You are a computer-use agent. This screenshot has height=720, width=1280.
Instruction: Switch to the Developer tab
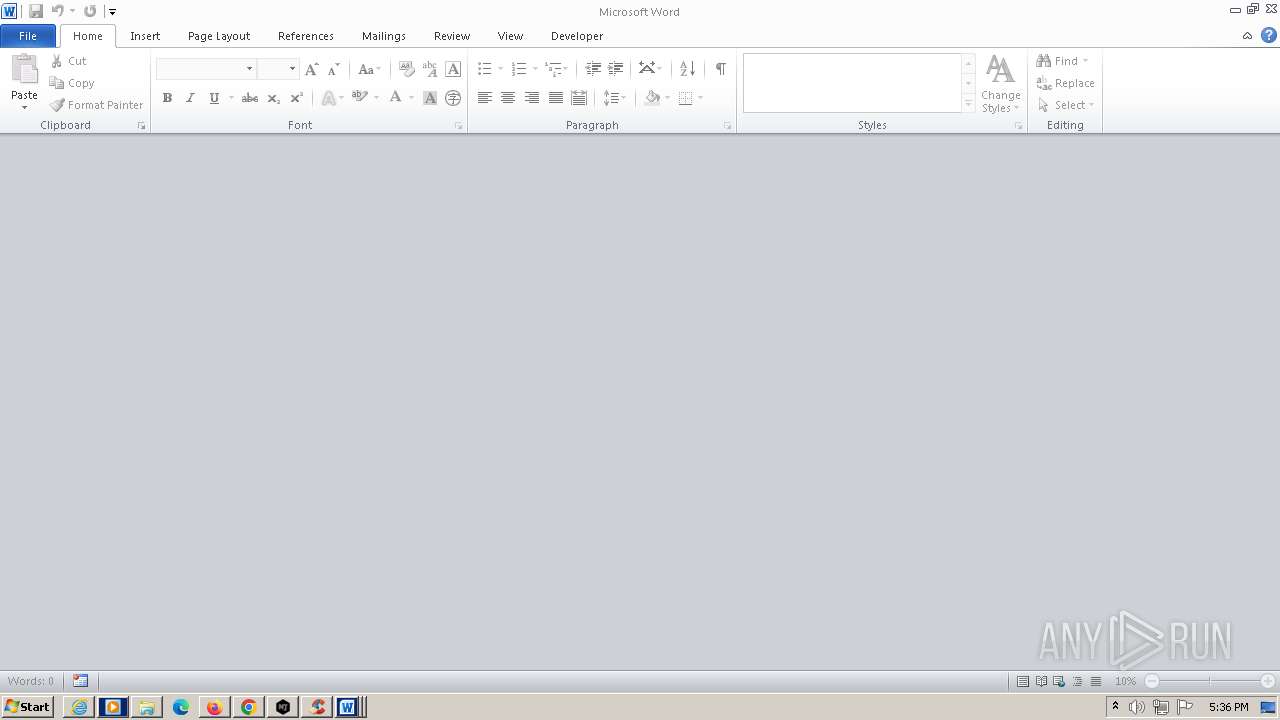click(577, 36)
